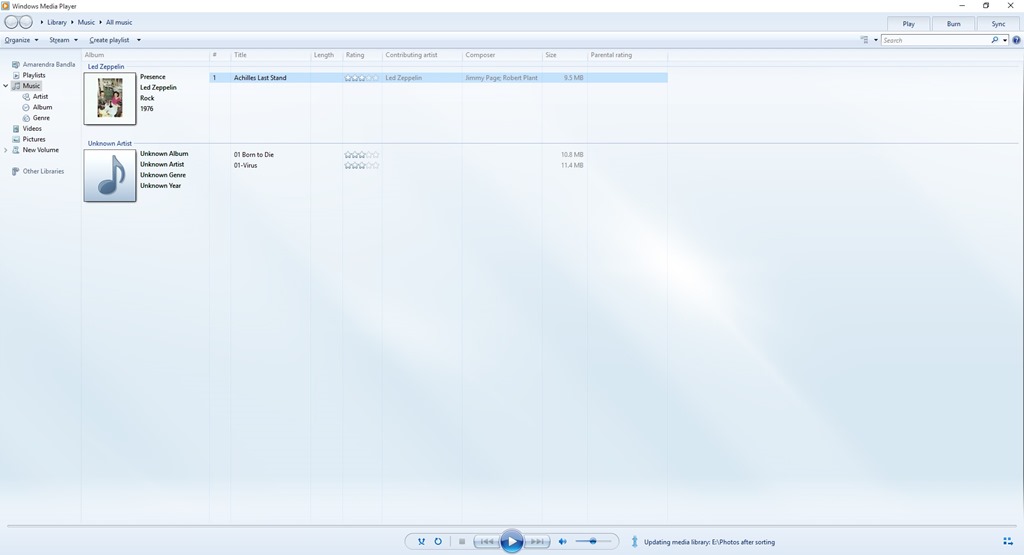This screenshot has height=555, width=1024.
Task: Click the Rock genre label under Presence
Action: click(x=147, y=98)
